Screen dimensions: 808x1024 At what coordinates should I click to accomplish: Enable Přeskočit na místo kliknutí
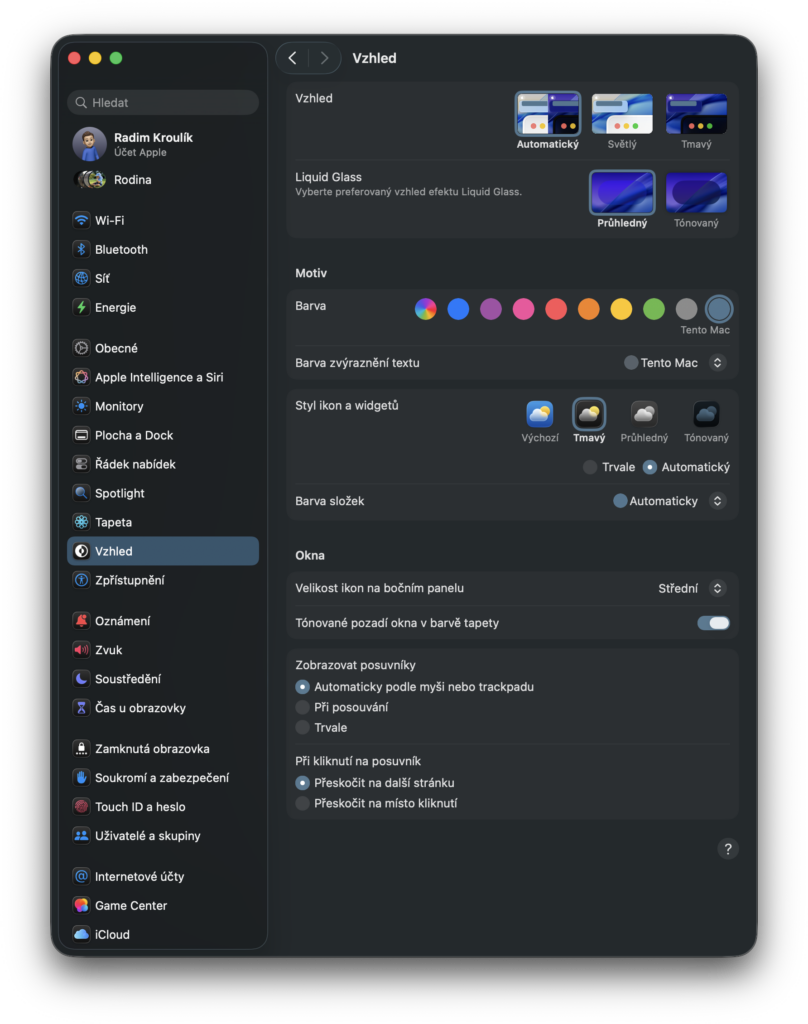(303, 803)
